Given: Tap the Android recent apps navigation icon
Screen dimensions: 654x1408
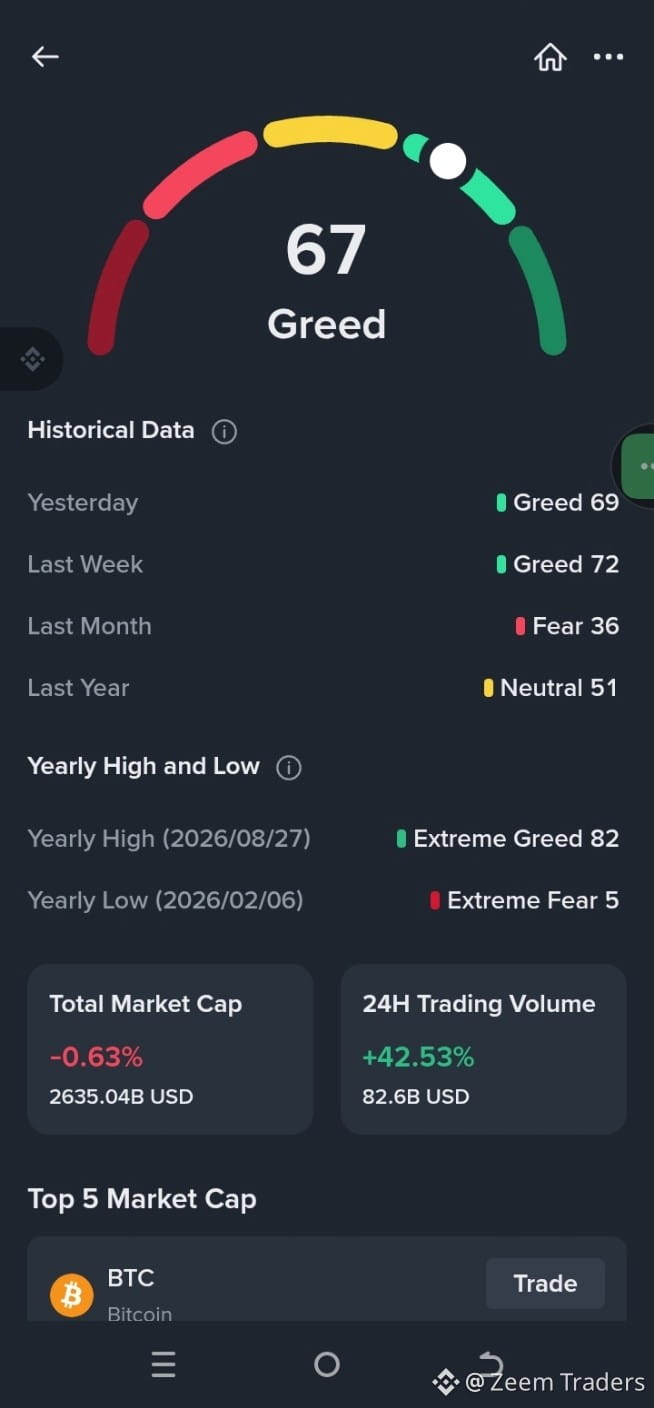Looking at the screenshot, I should (x=163, y=1364).
